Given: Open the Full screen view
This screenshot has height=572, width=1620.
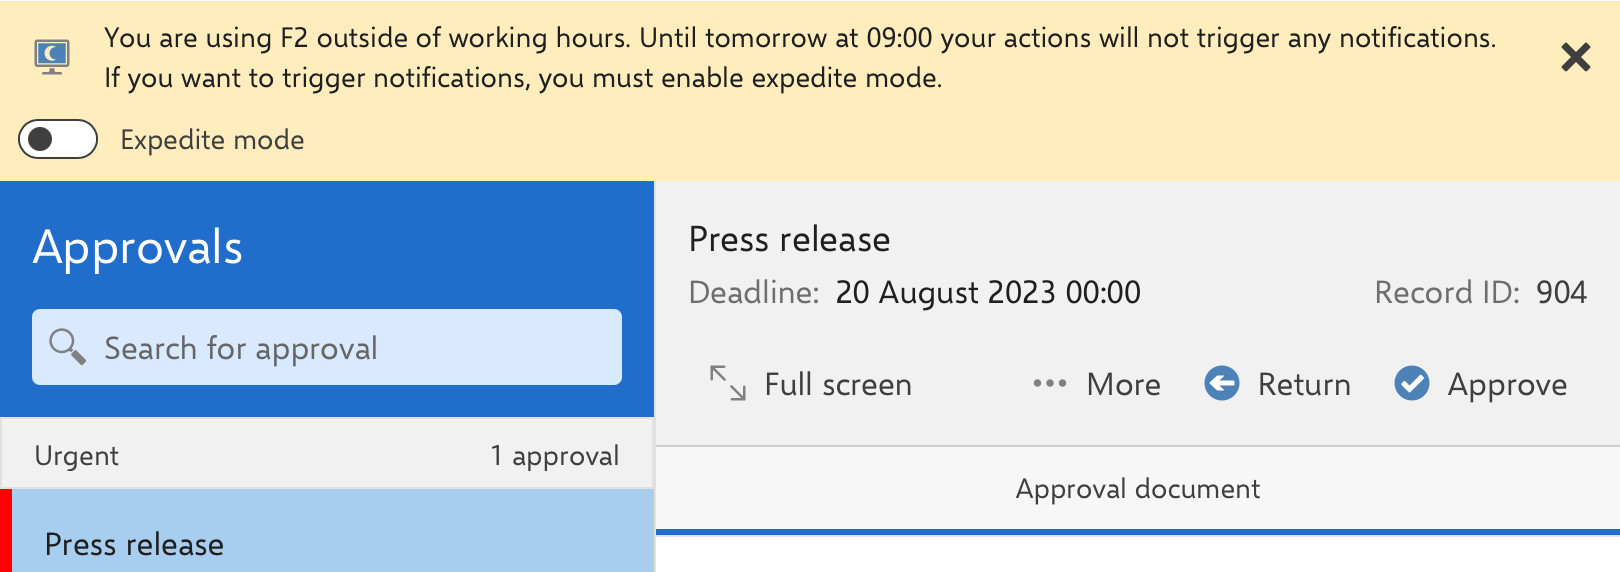Looking at the screenshot, I should pos(837,385).
